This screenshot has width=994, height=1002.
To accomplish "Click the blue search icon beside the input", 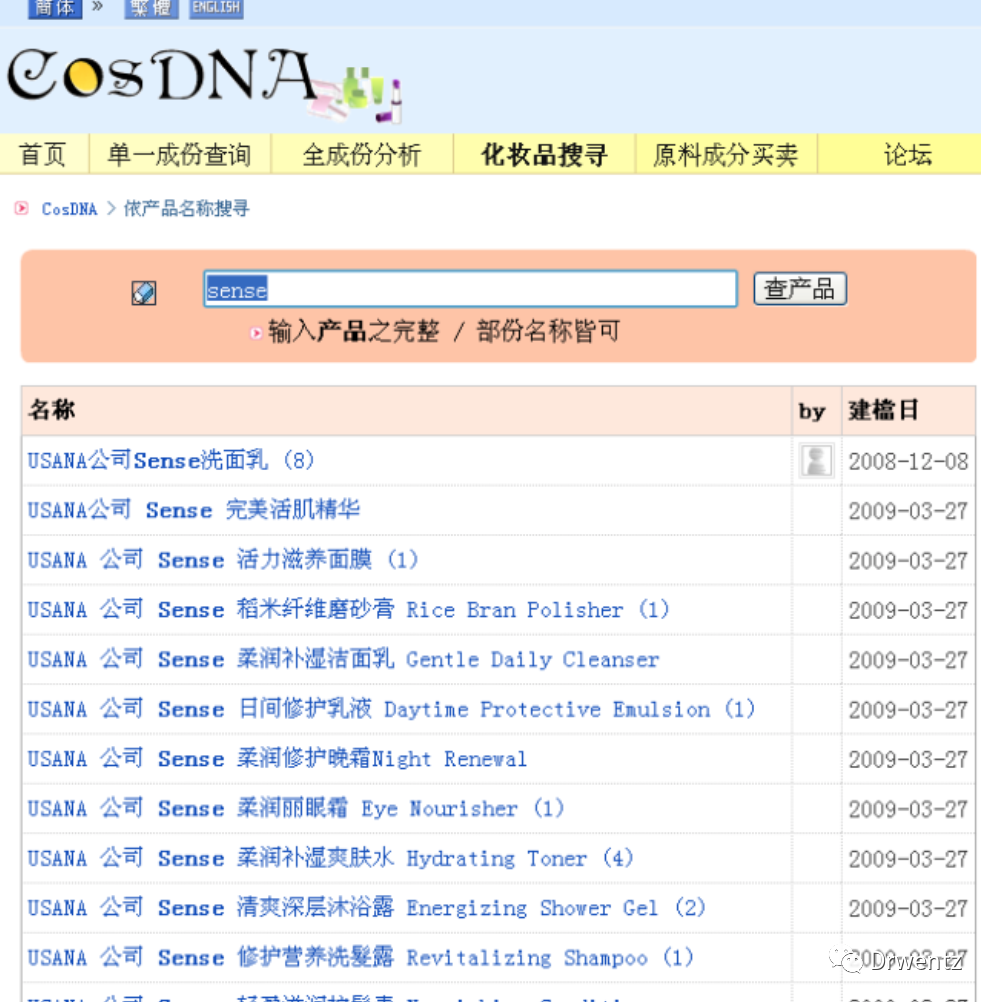I will point(142,292).
